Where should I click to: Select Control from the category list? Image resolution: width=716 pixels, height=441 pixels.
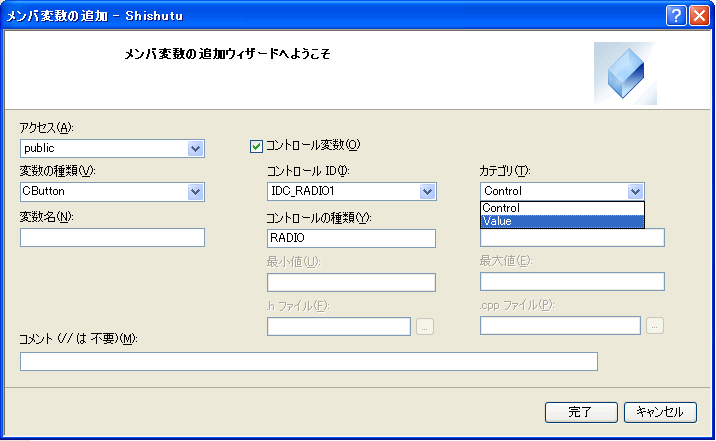point(561,208)
